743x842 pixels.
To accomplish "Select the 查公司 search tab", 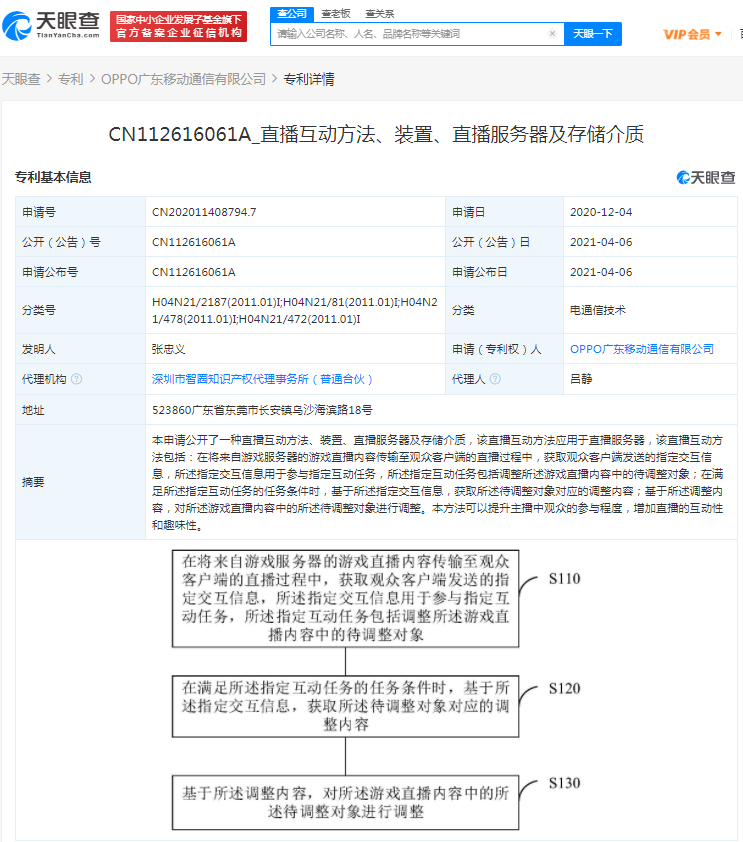I will coord(292,13).
